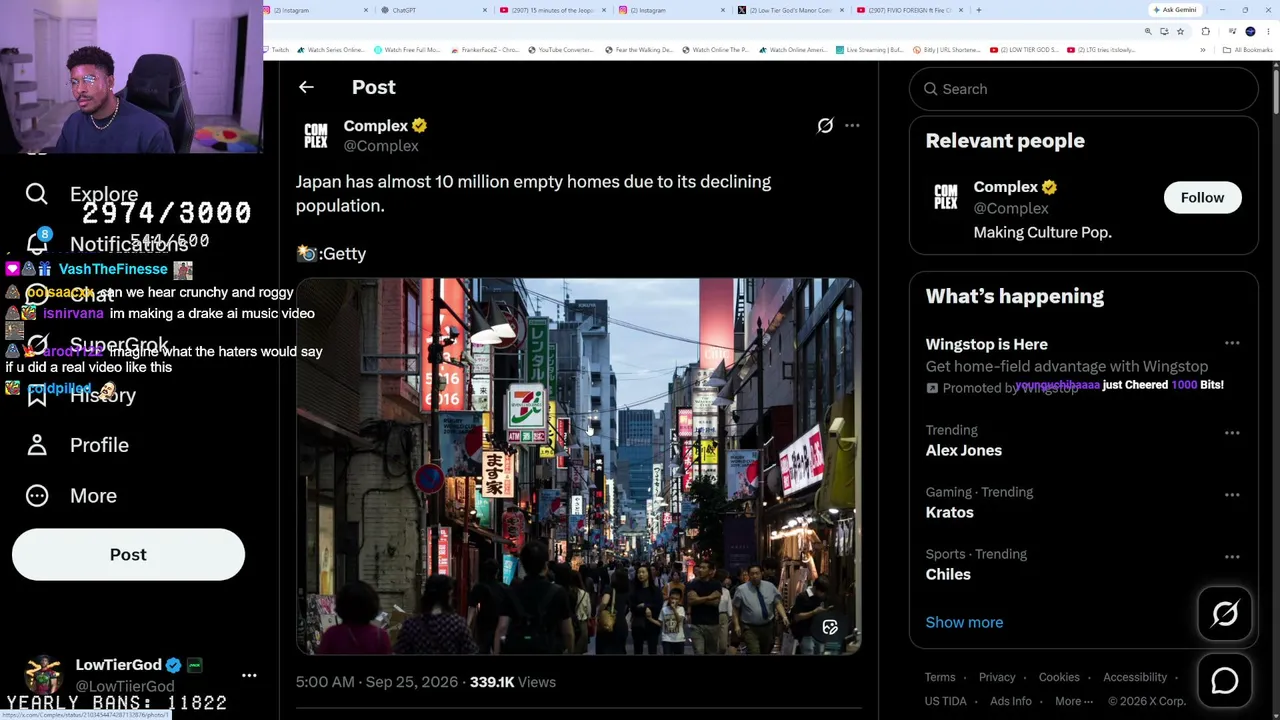Open Grok icon on Complex post
Screen dimensions: 1280x720
(825, 126)
